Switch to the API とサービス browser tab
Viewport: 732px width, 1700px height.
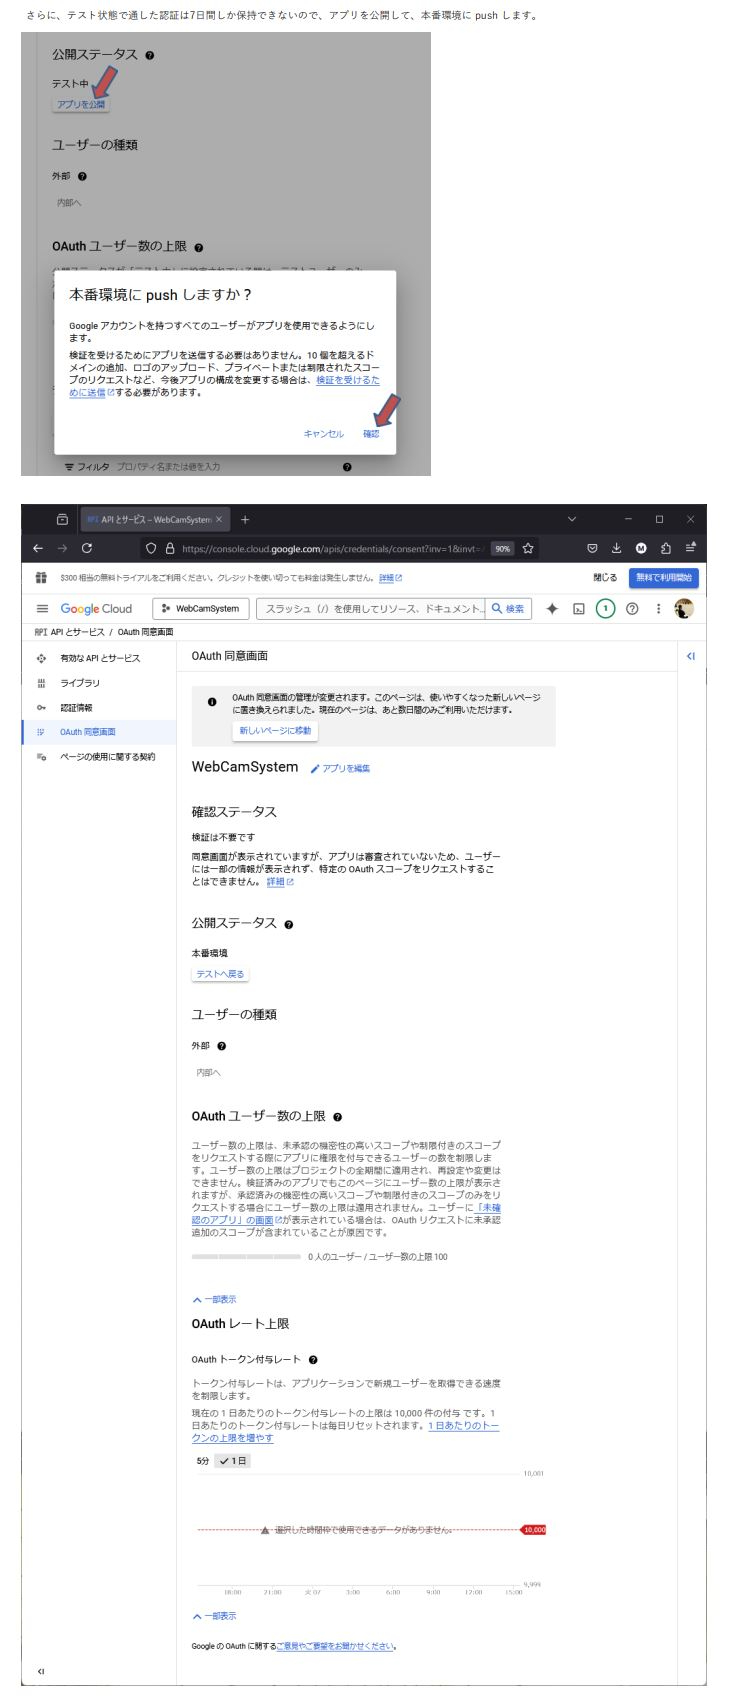click(x=155, y=520)
